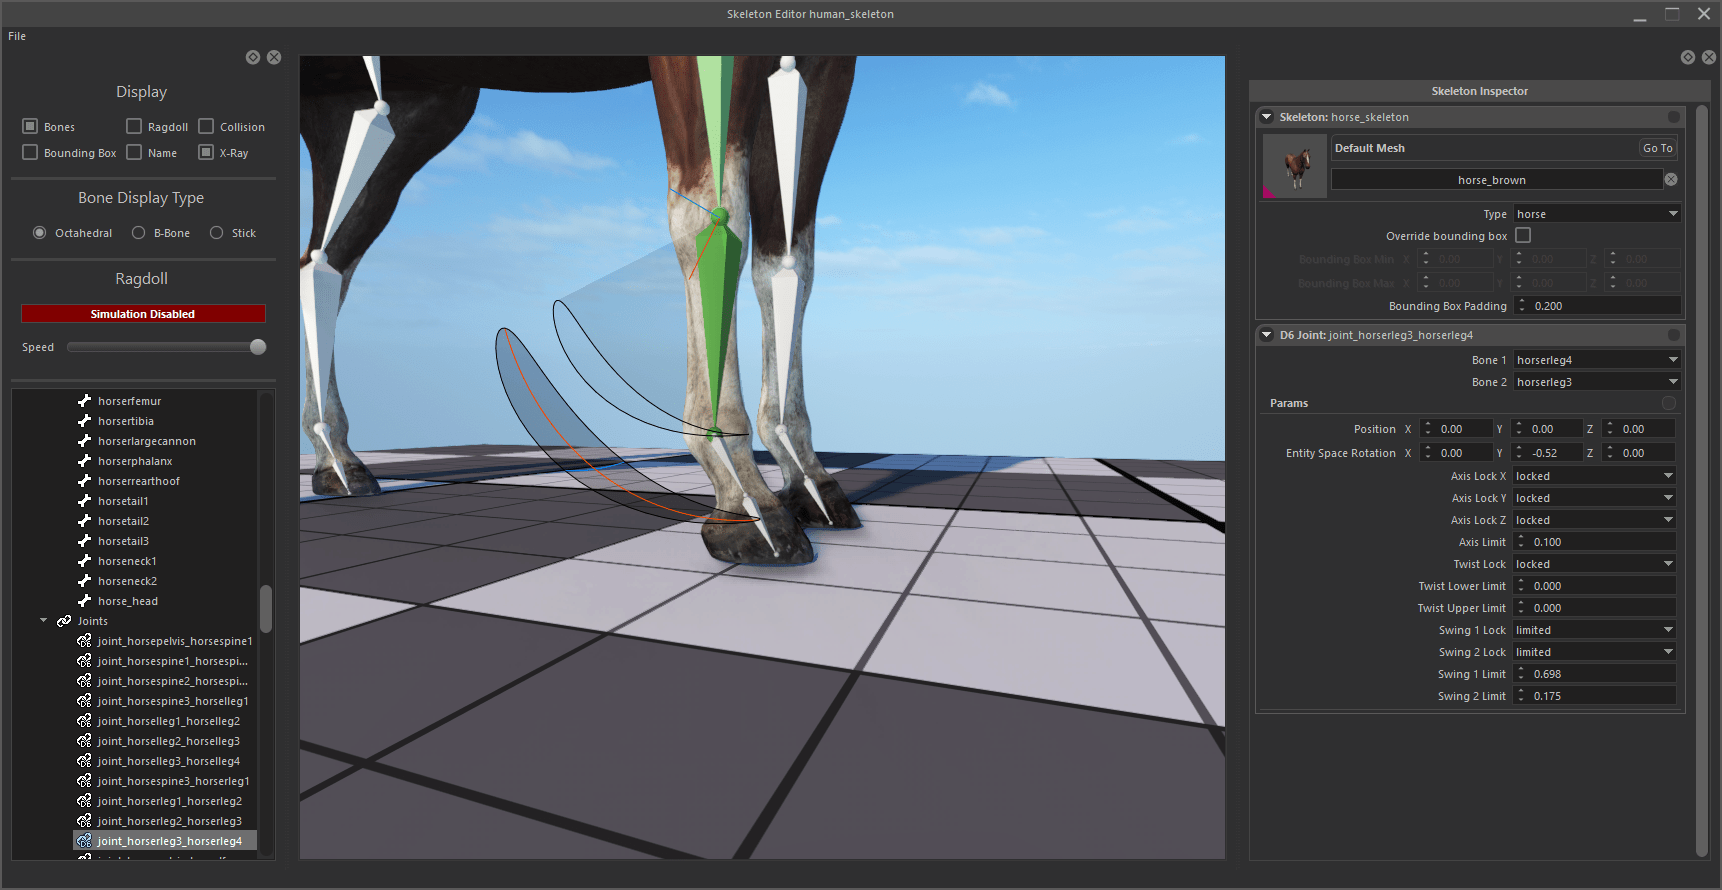The width and height of the screenshot is (1722, 890).
Task: Collapse the D6 Joint section
Action: [x=1267, y=335]
